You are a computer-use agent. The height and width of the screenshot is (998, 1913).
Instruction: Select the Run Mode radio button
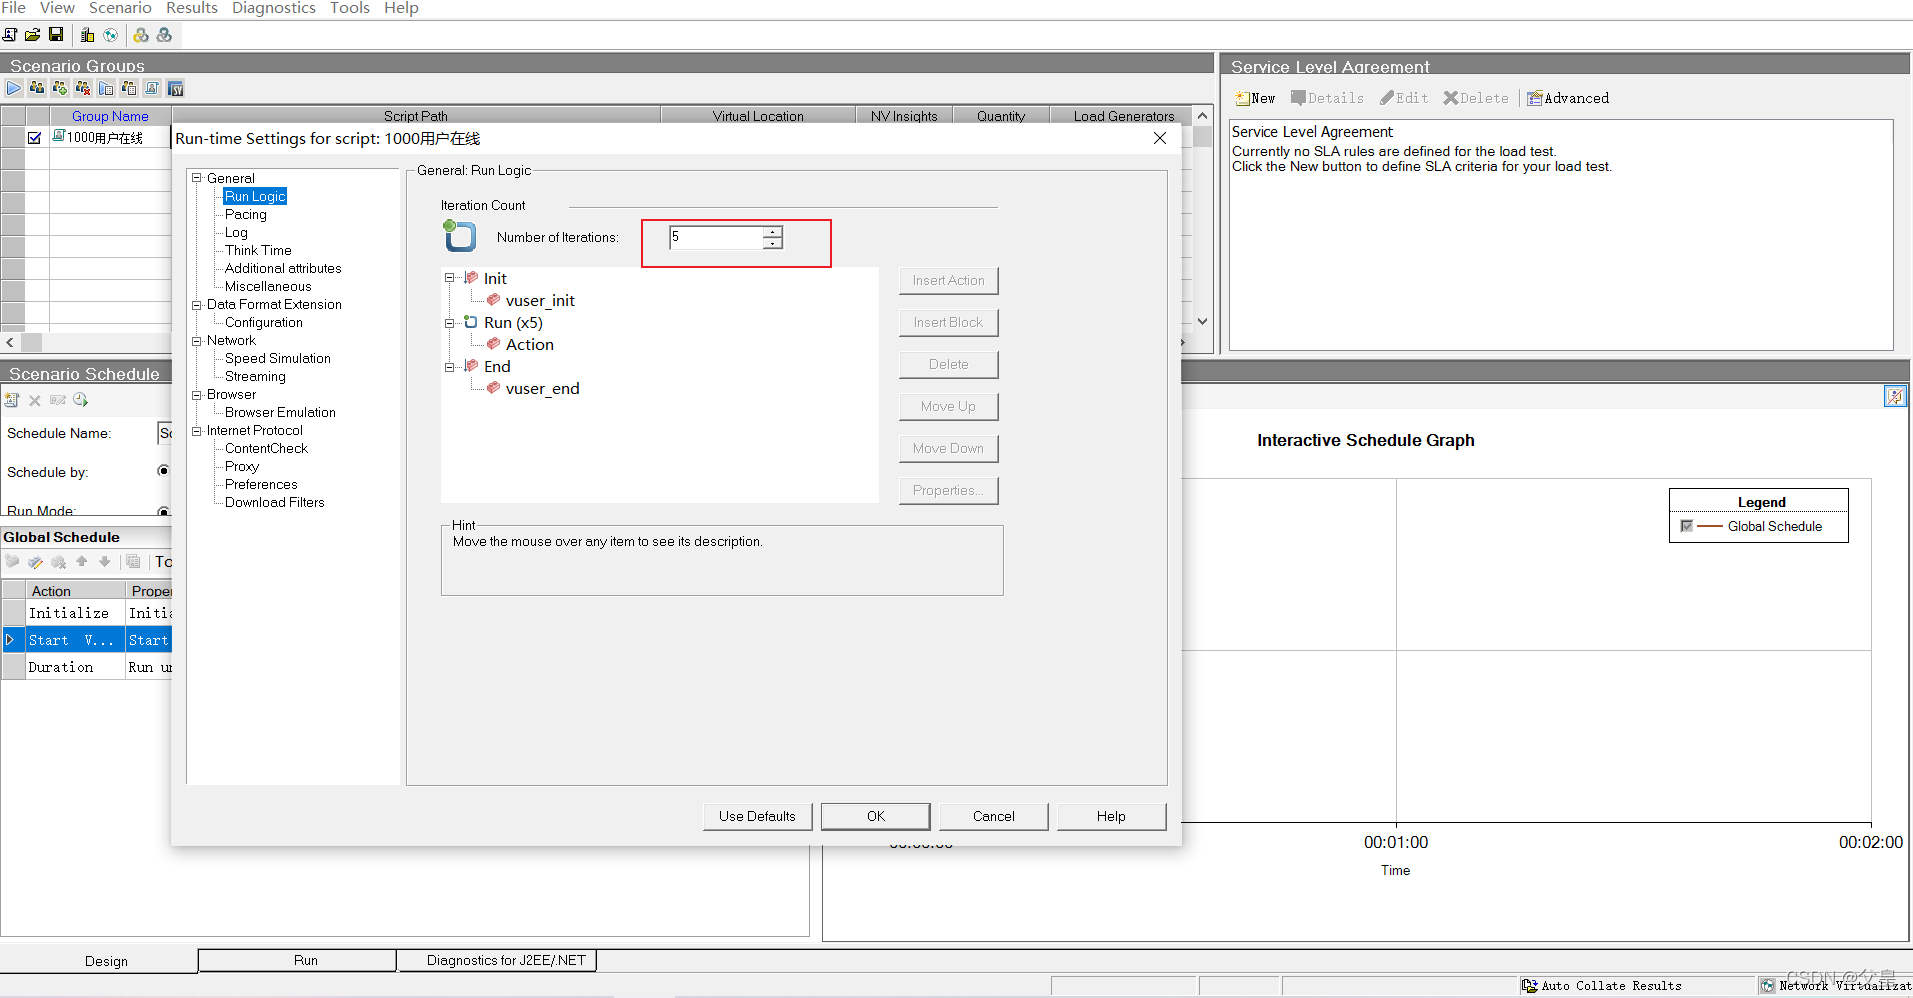(x=163, y=511)
